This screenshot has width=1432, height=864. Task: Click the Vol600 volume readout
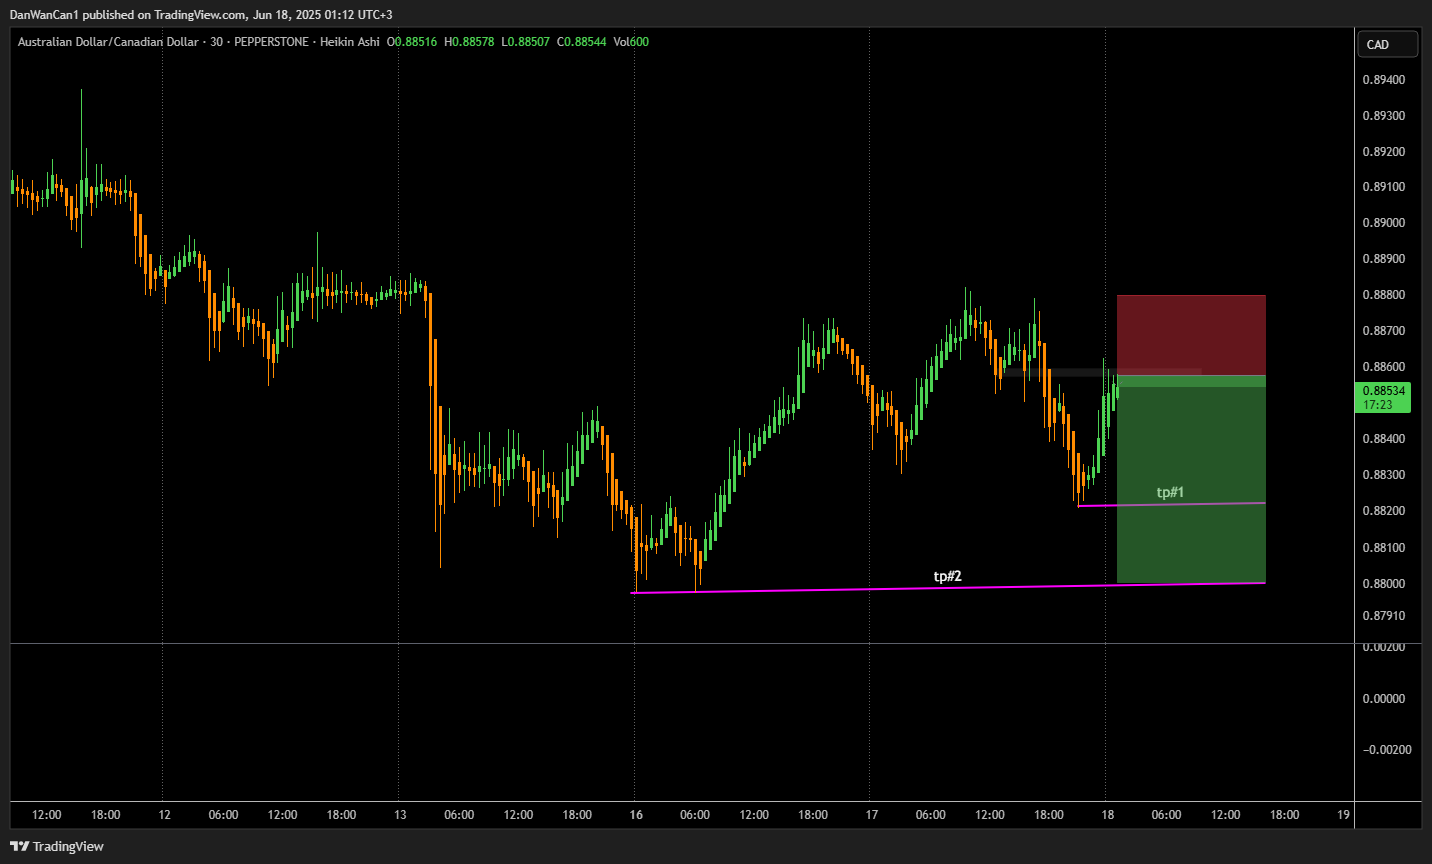click(631, 42)
